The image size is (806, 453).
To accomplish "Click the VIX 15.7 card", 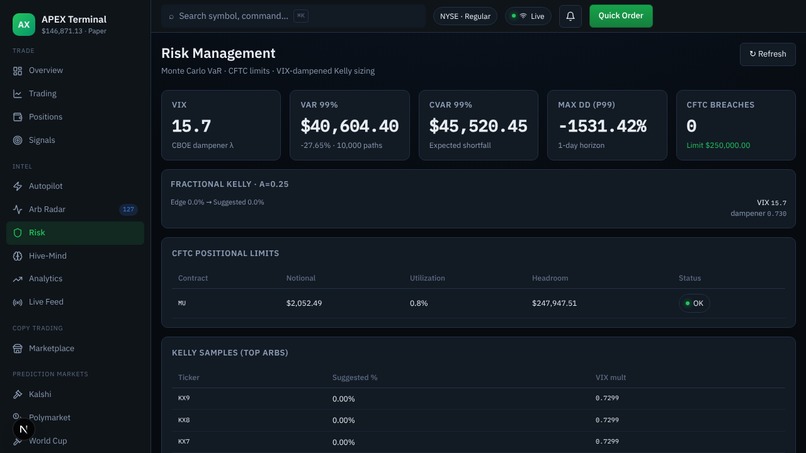I will pyautogui.click(x=221, y=125).
